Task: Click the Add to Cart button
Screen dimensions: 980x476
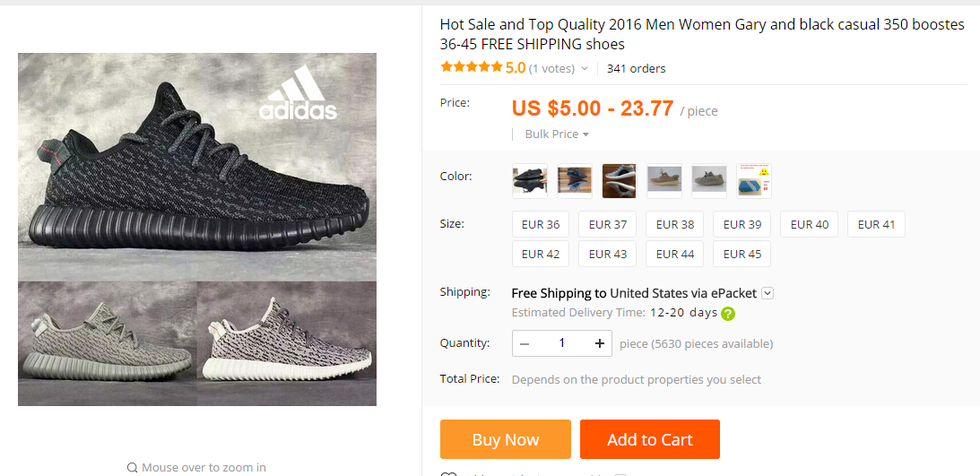Action: pos(650,439)
